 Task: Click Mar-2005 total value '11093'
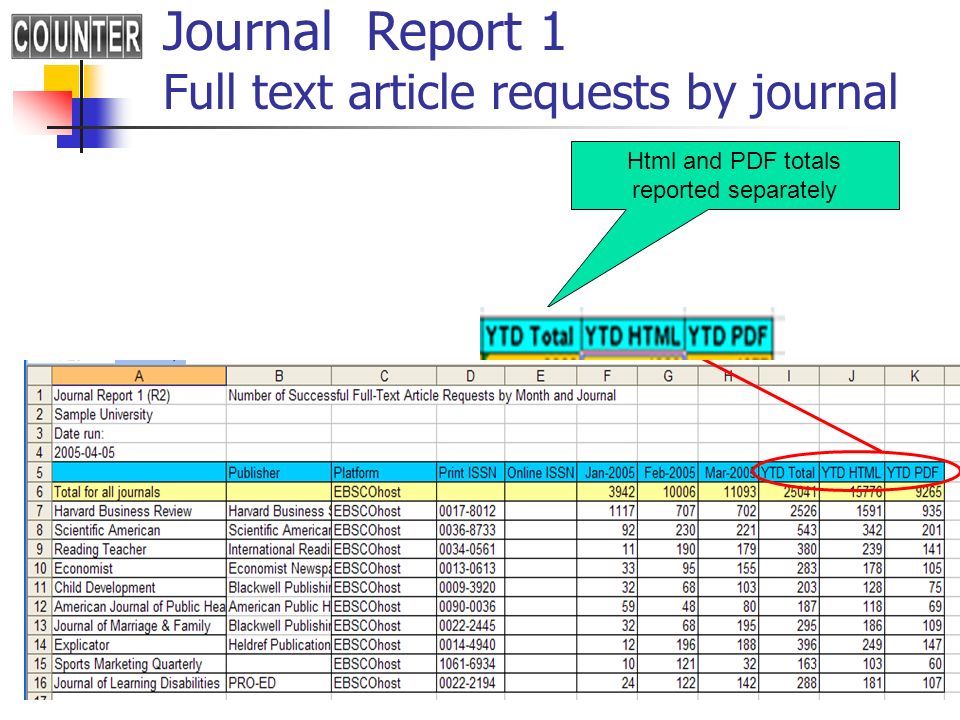(x=729, y=491)
